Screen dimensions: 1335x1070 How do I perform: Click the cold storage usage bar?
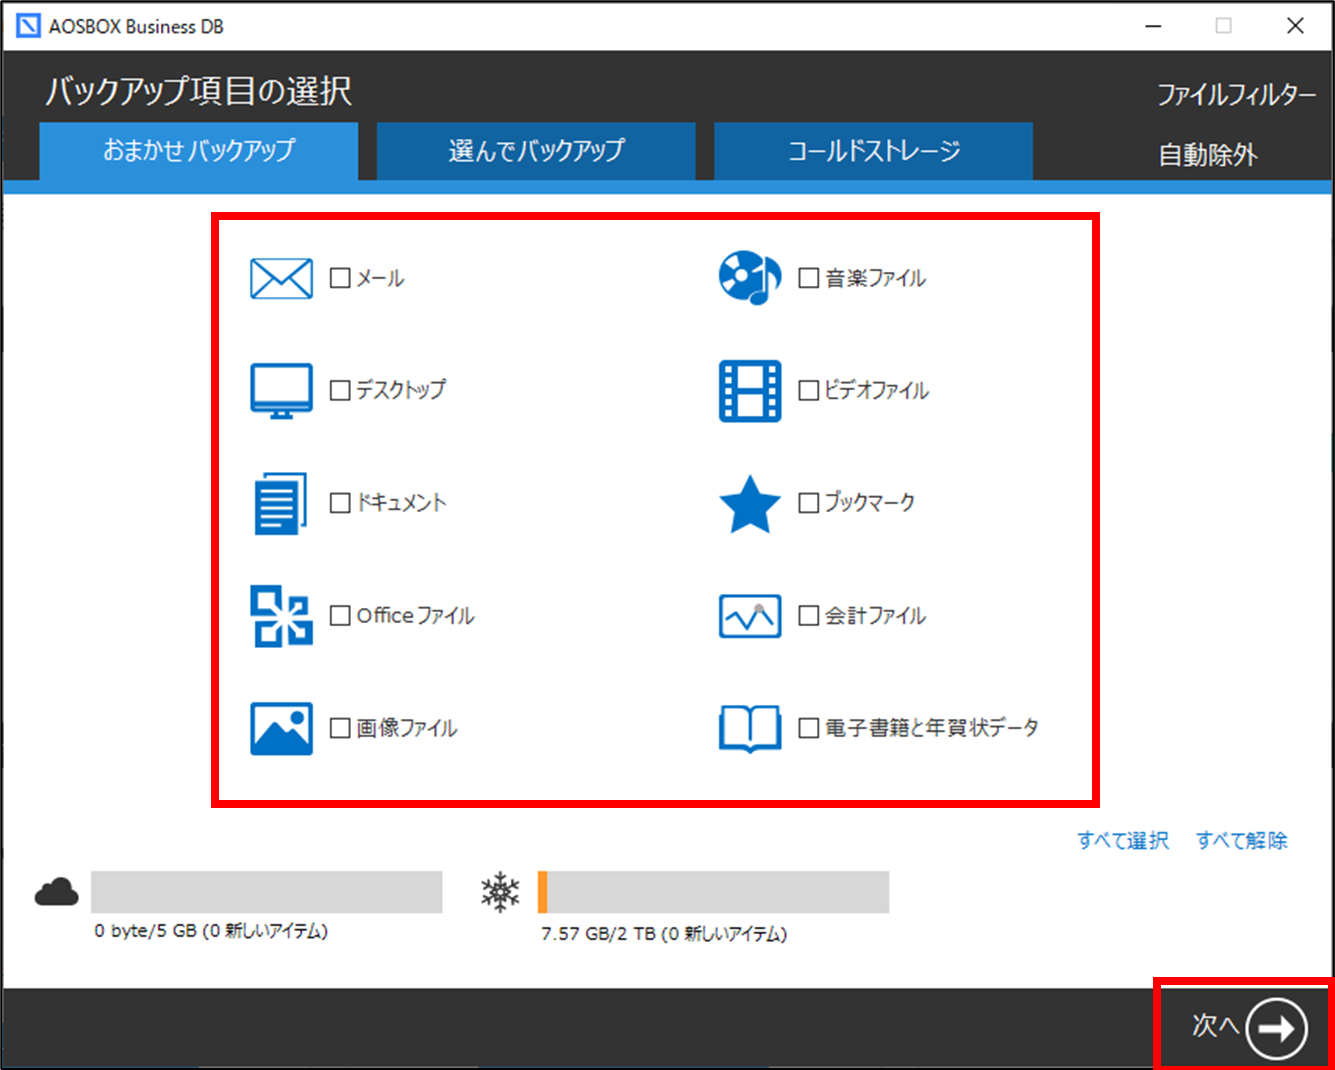click(x=713, y=892)
